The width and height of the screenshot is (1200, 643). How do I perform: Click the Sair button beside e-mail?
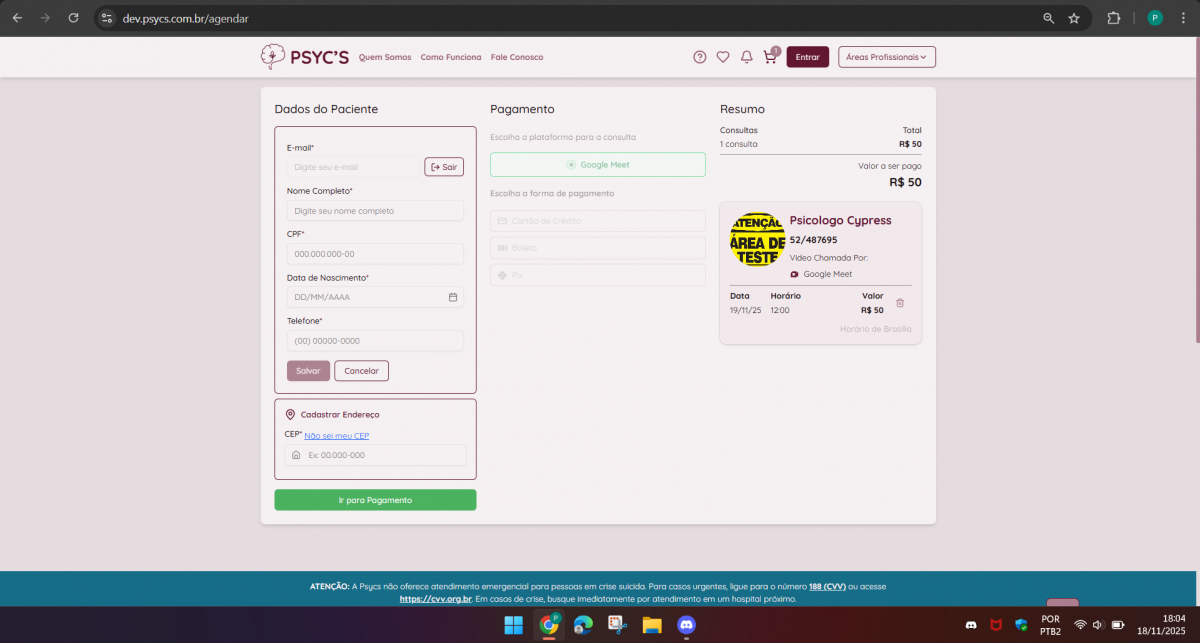tap(444, 167)
